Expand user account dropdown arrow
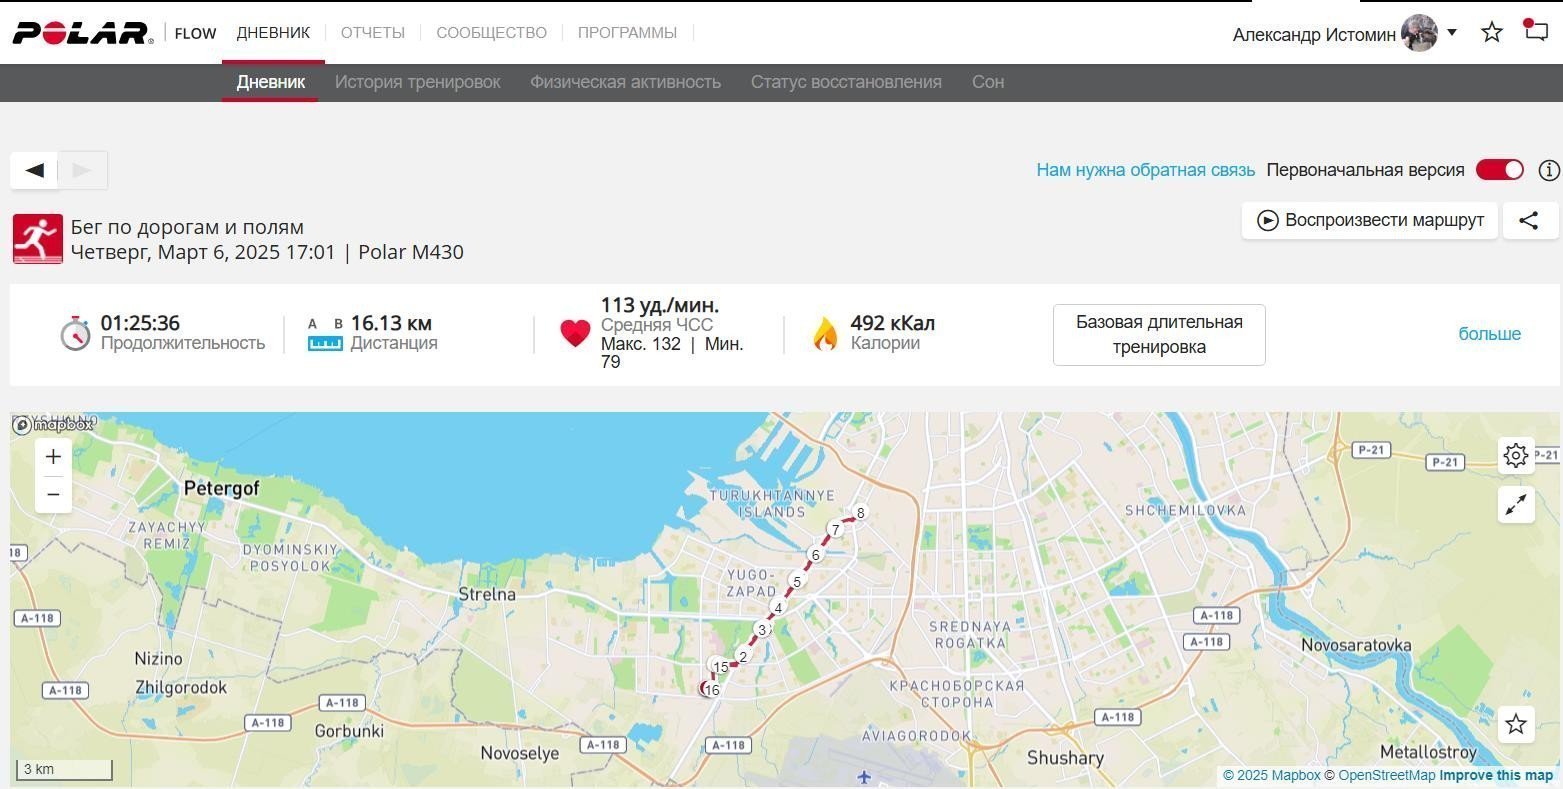1563x789 pixels. pyautogui.click(x=1452, y=33)
